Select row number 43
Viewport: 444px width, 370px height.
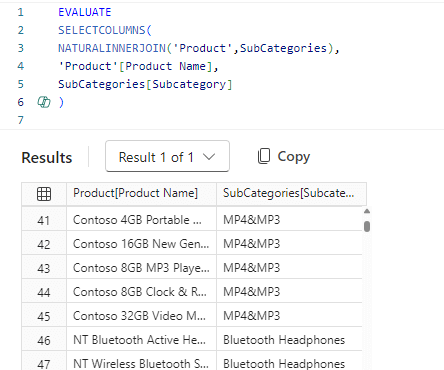[44, 268]
